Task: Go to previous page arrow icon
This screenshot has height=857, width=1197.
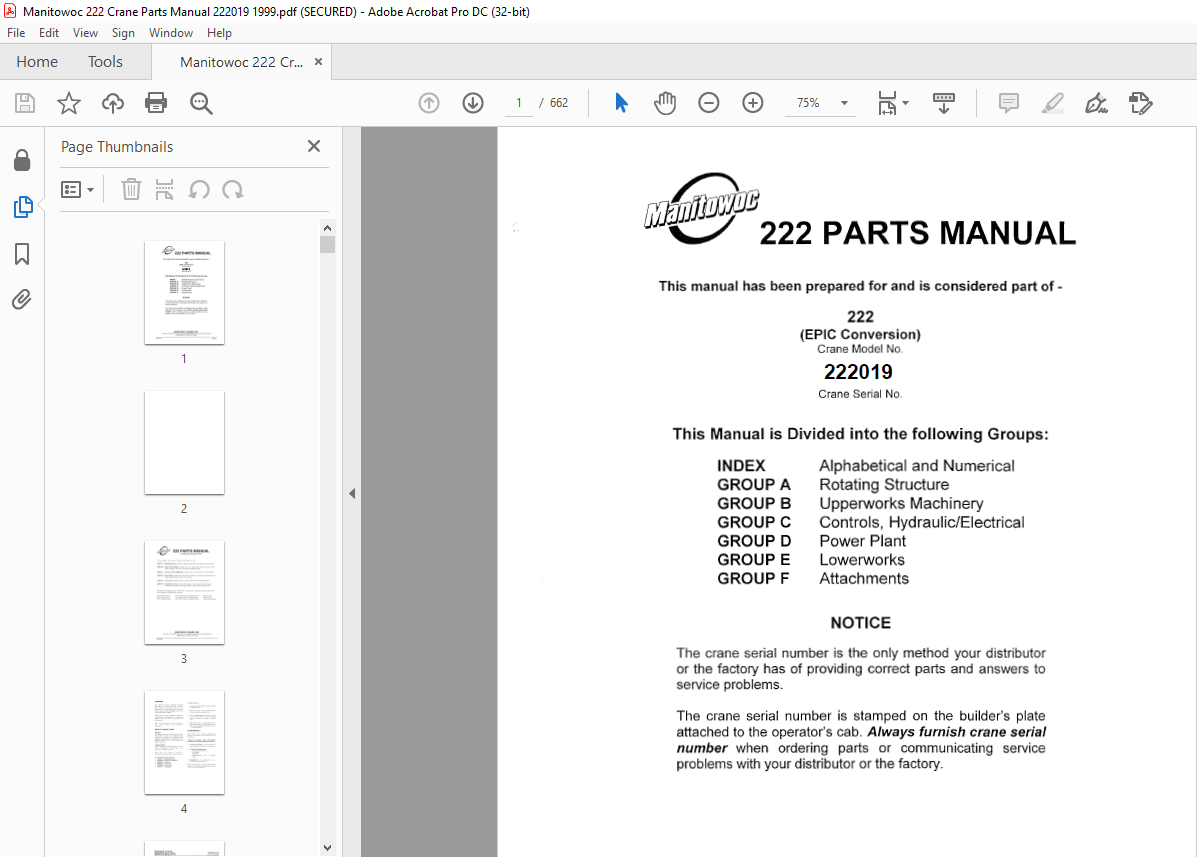Action: pos(429,103)
